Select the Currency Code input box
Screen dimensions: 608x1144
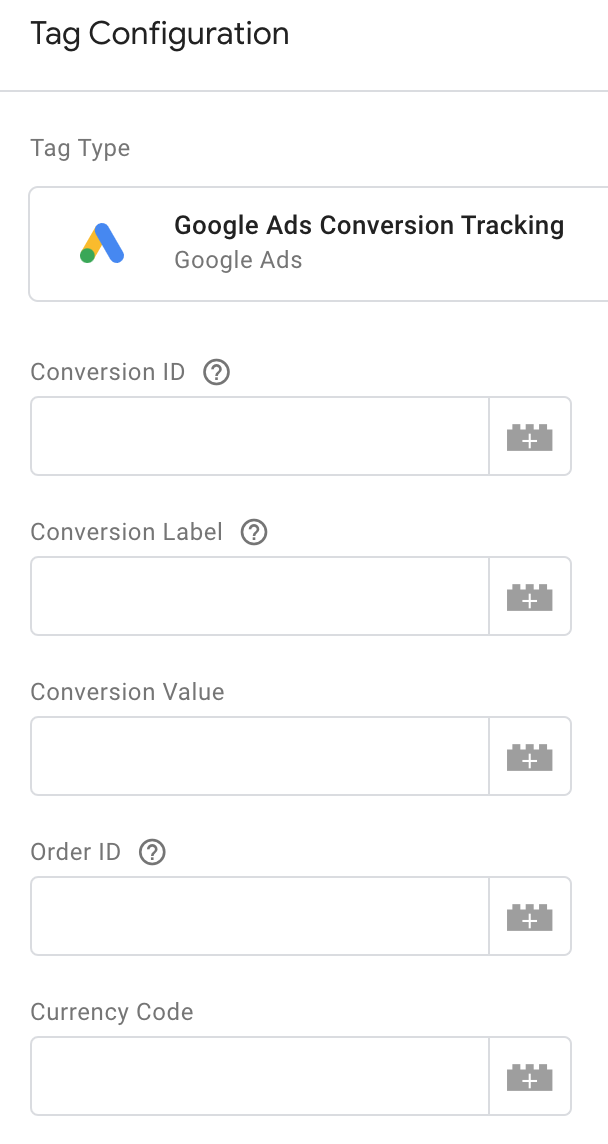[x=259, y=1077]
